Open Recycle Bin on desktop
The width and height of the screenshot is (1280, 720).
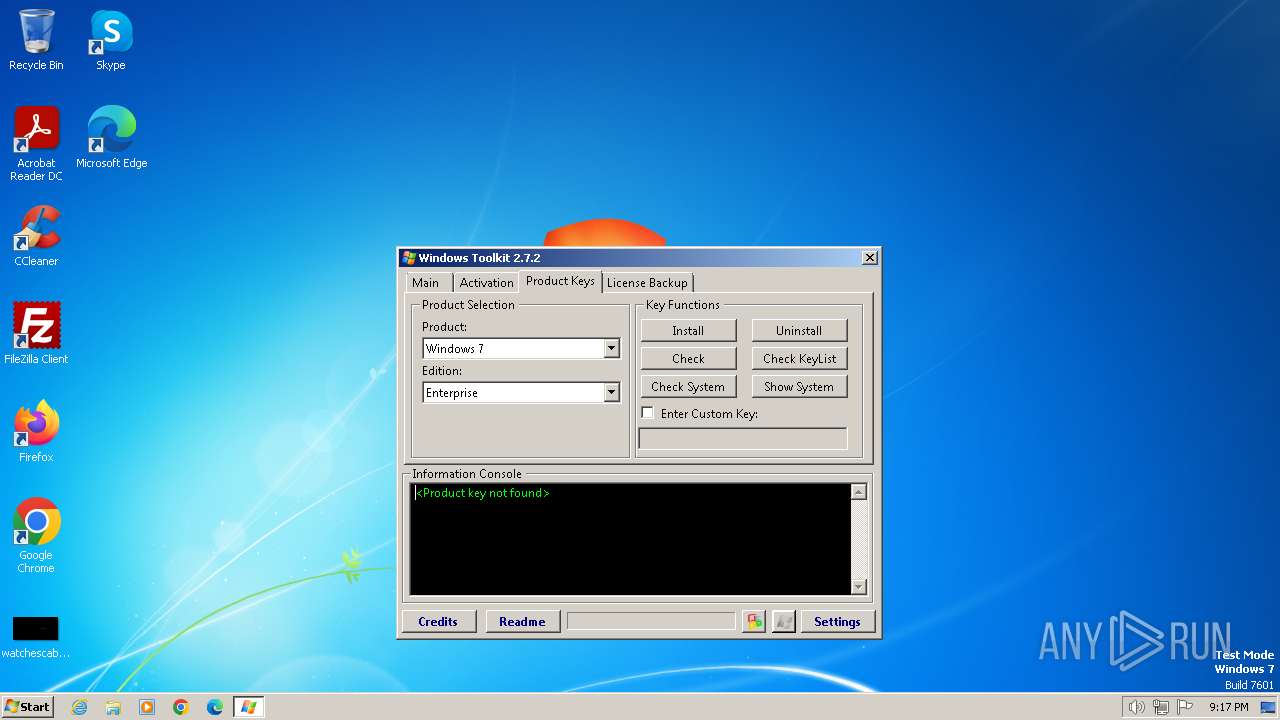coord(36,40)
